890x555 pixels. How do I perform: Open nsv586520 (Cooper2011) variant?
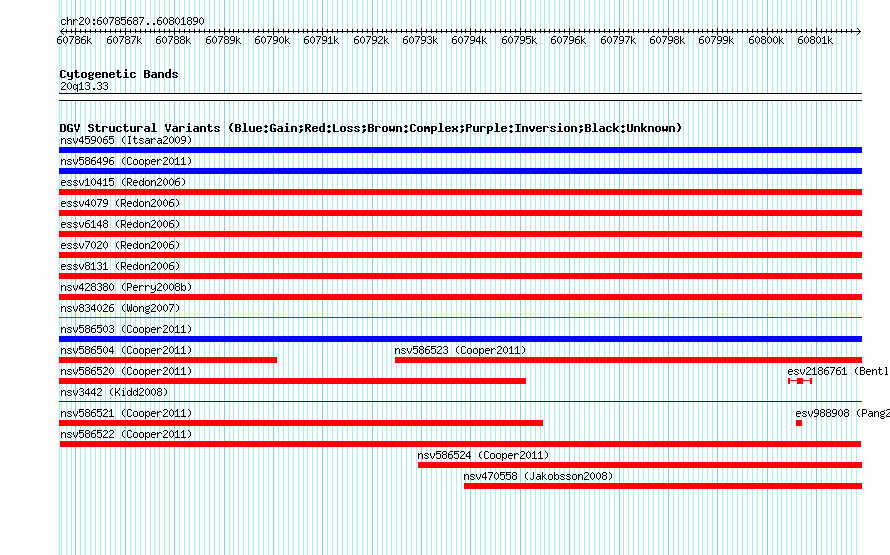pyautogui.click(x=126, y=371)
